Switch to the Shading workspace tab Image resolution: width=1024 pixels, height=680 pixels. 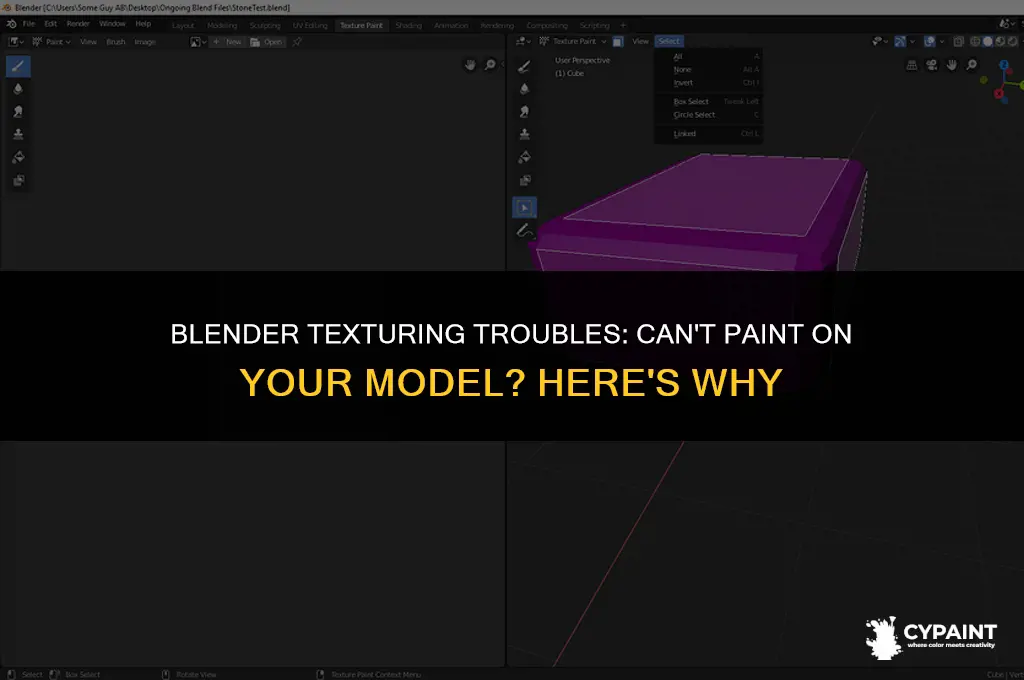pos(408,25)
